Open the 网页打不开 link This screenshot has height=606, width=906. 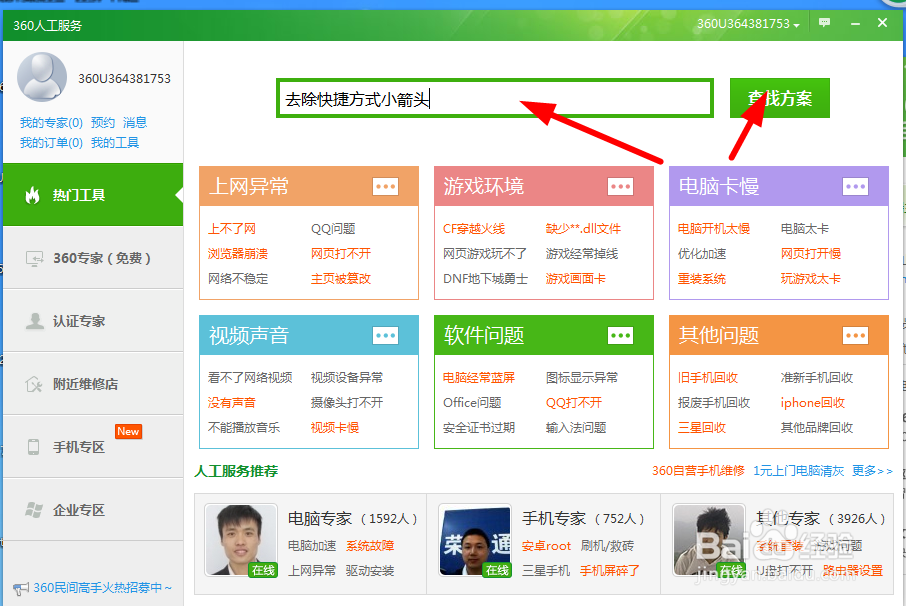341,254
